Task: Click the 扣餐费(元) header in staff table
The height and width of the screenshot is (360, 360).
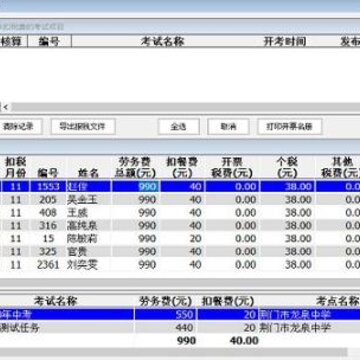Action: point(182,167)
